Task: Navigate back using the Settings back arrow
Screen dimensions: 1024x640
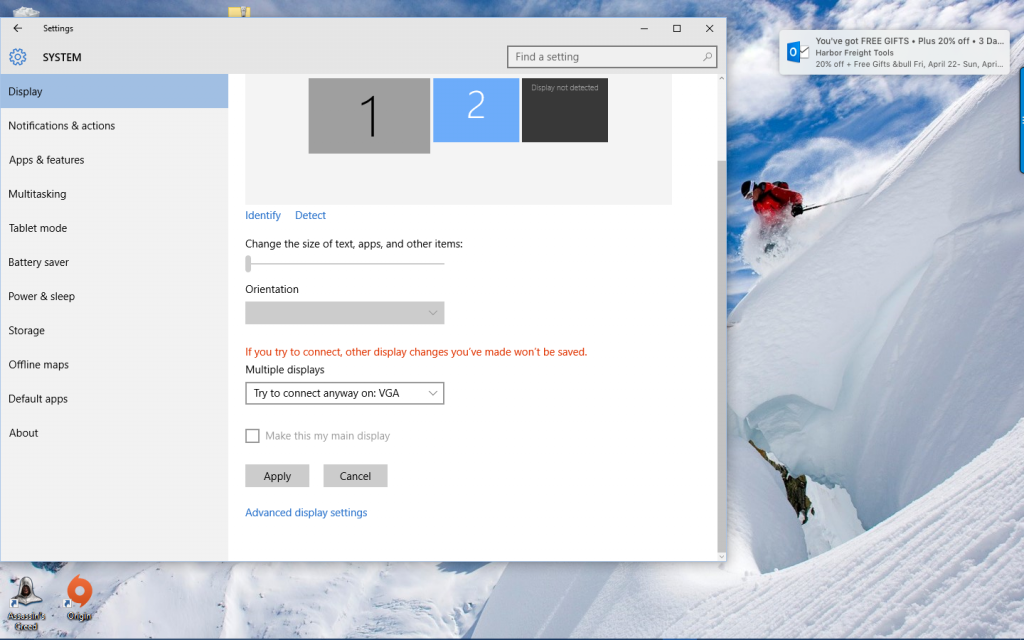Action: [x=17, y=28]
